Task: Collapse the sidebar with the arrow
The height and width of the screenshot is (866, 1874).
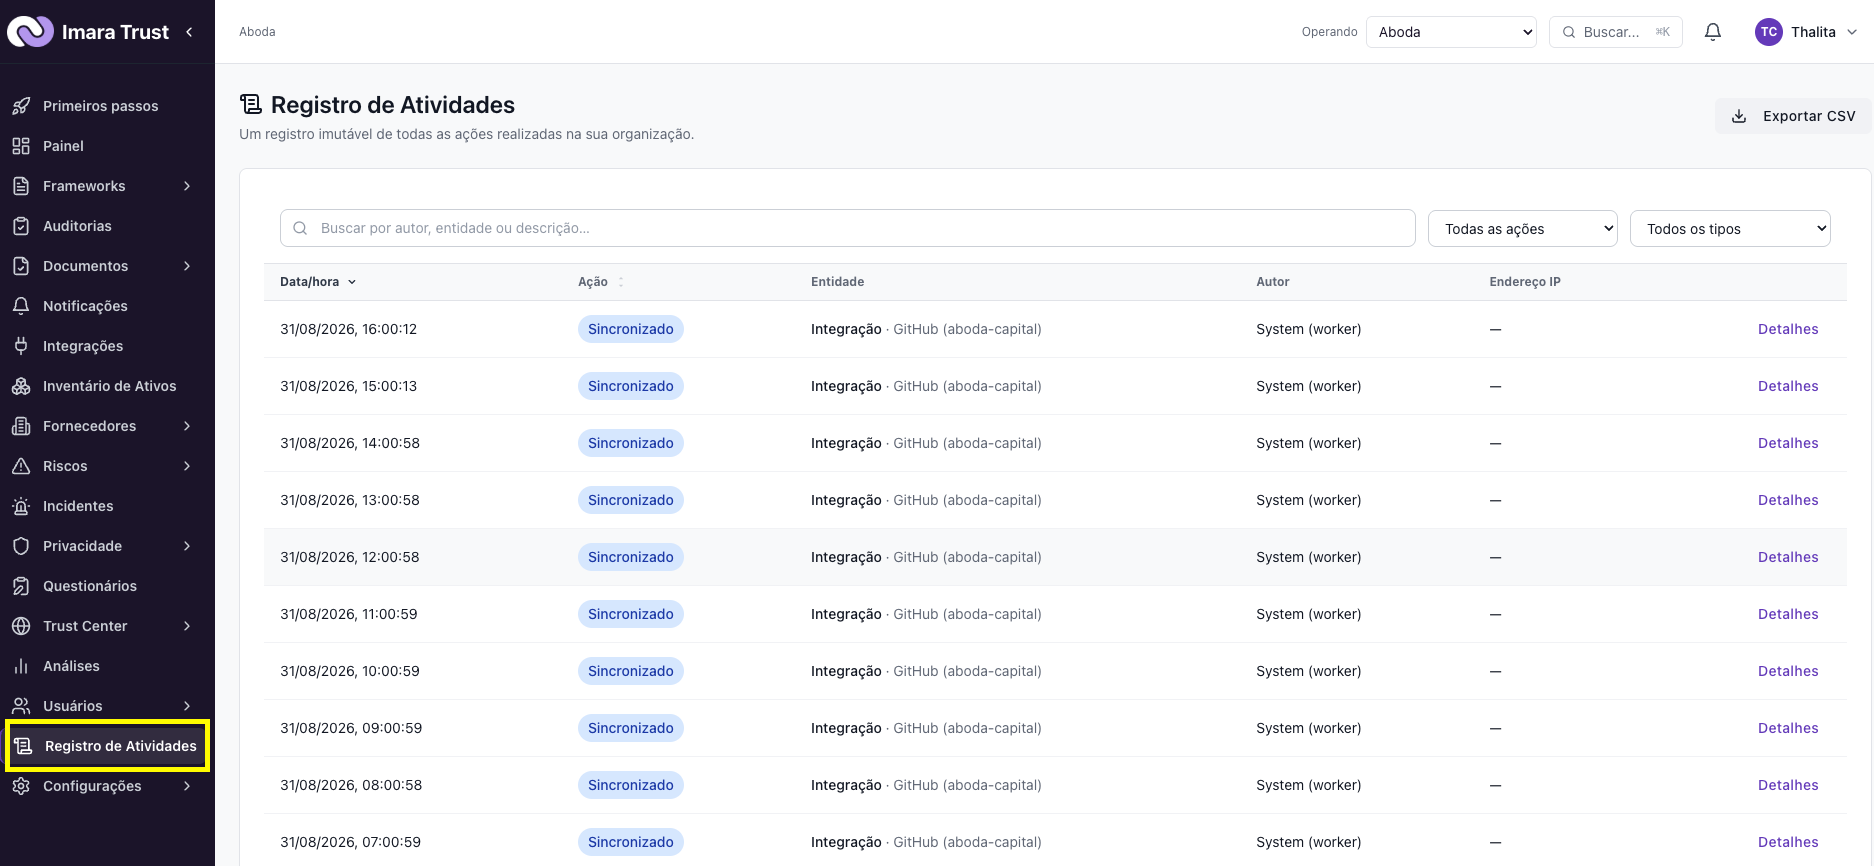Action: click(x=189, y=32)
